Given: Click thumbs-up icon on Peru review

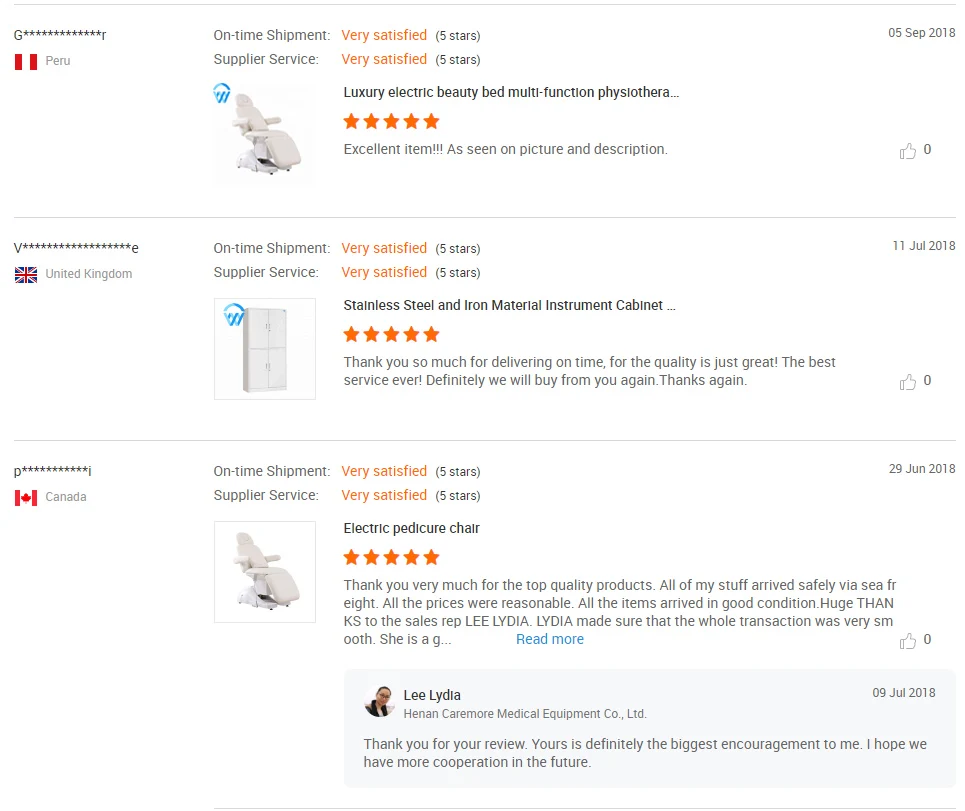Looking at the screenshot, I should [x=908, y=151].
